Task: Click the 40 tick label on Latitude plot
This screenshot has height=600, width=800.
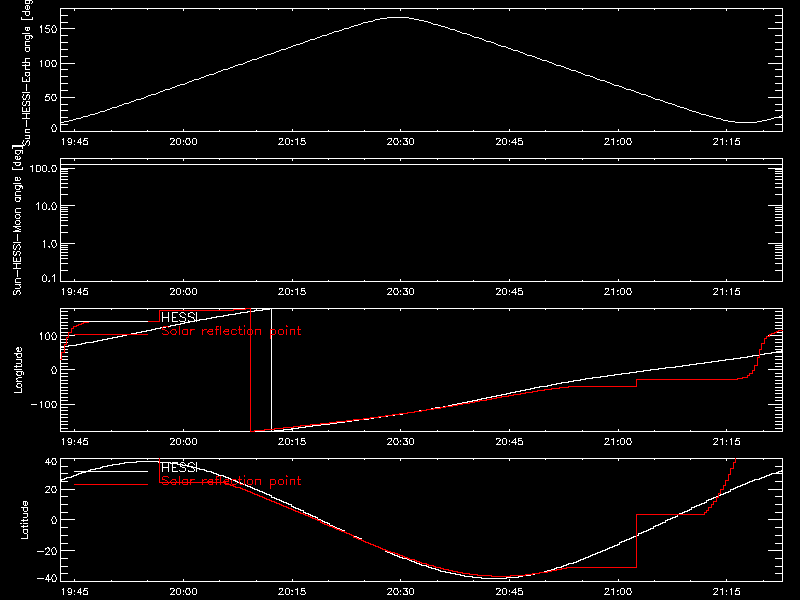Action: point(51,462)
